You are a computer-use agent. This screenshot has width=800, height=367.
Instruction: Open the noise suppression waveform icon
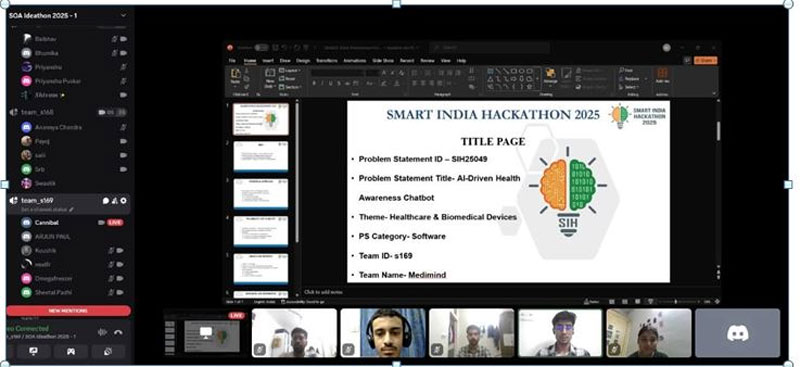tap(102, 332)
